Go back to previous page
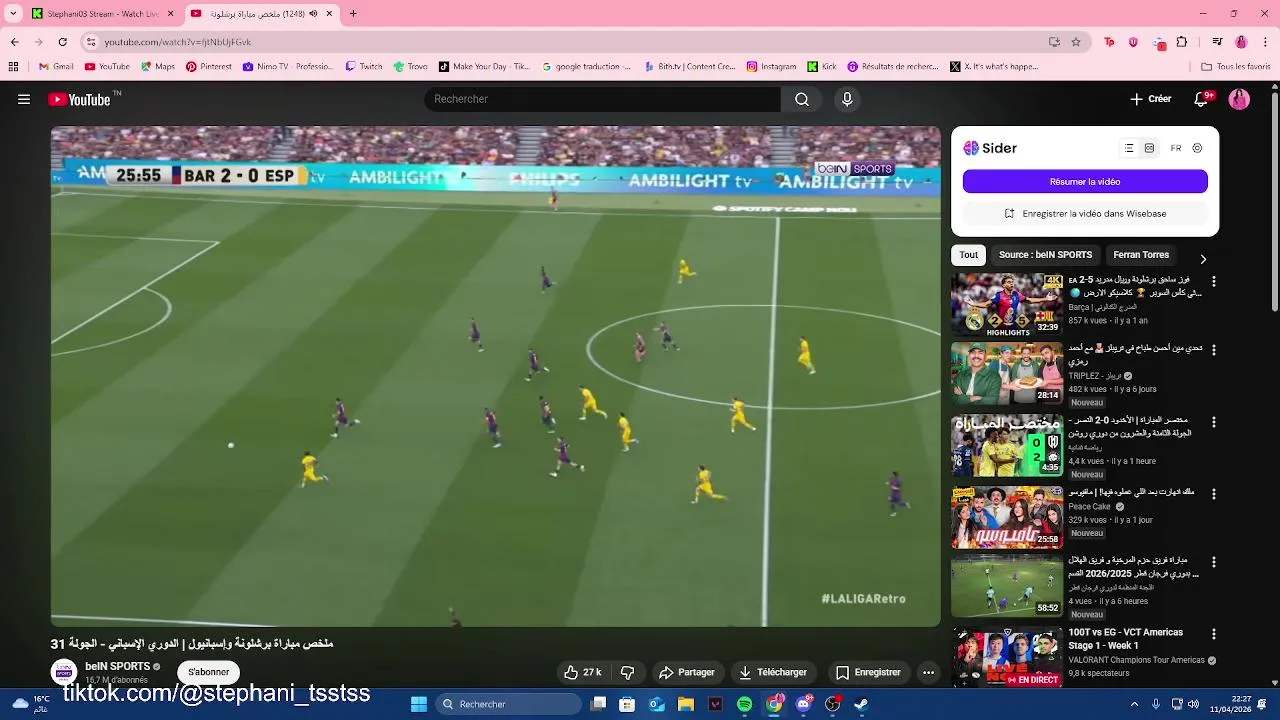The image size is (1280, 720). [x=14, y=42]
